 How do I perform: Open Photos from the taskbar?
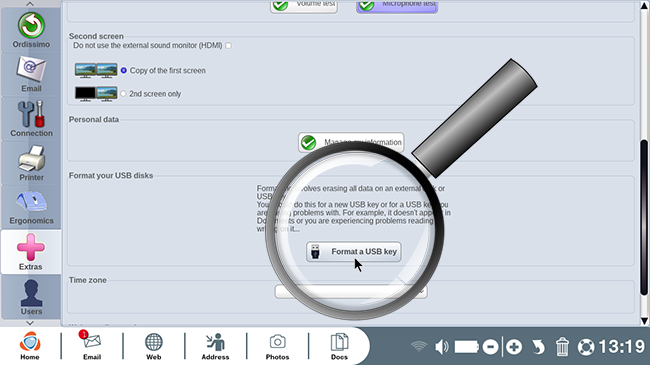[277, 346]
